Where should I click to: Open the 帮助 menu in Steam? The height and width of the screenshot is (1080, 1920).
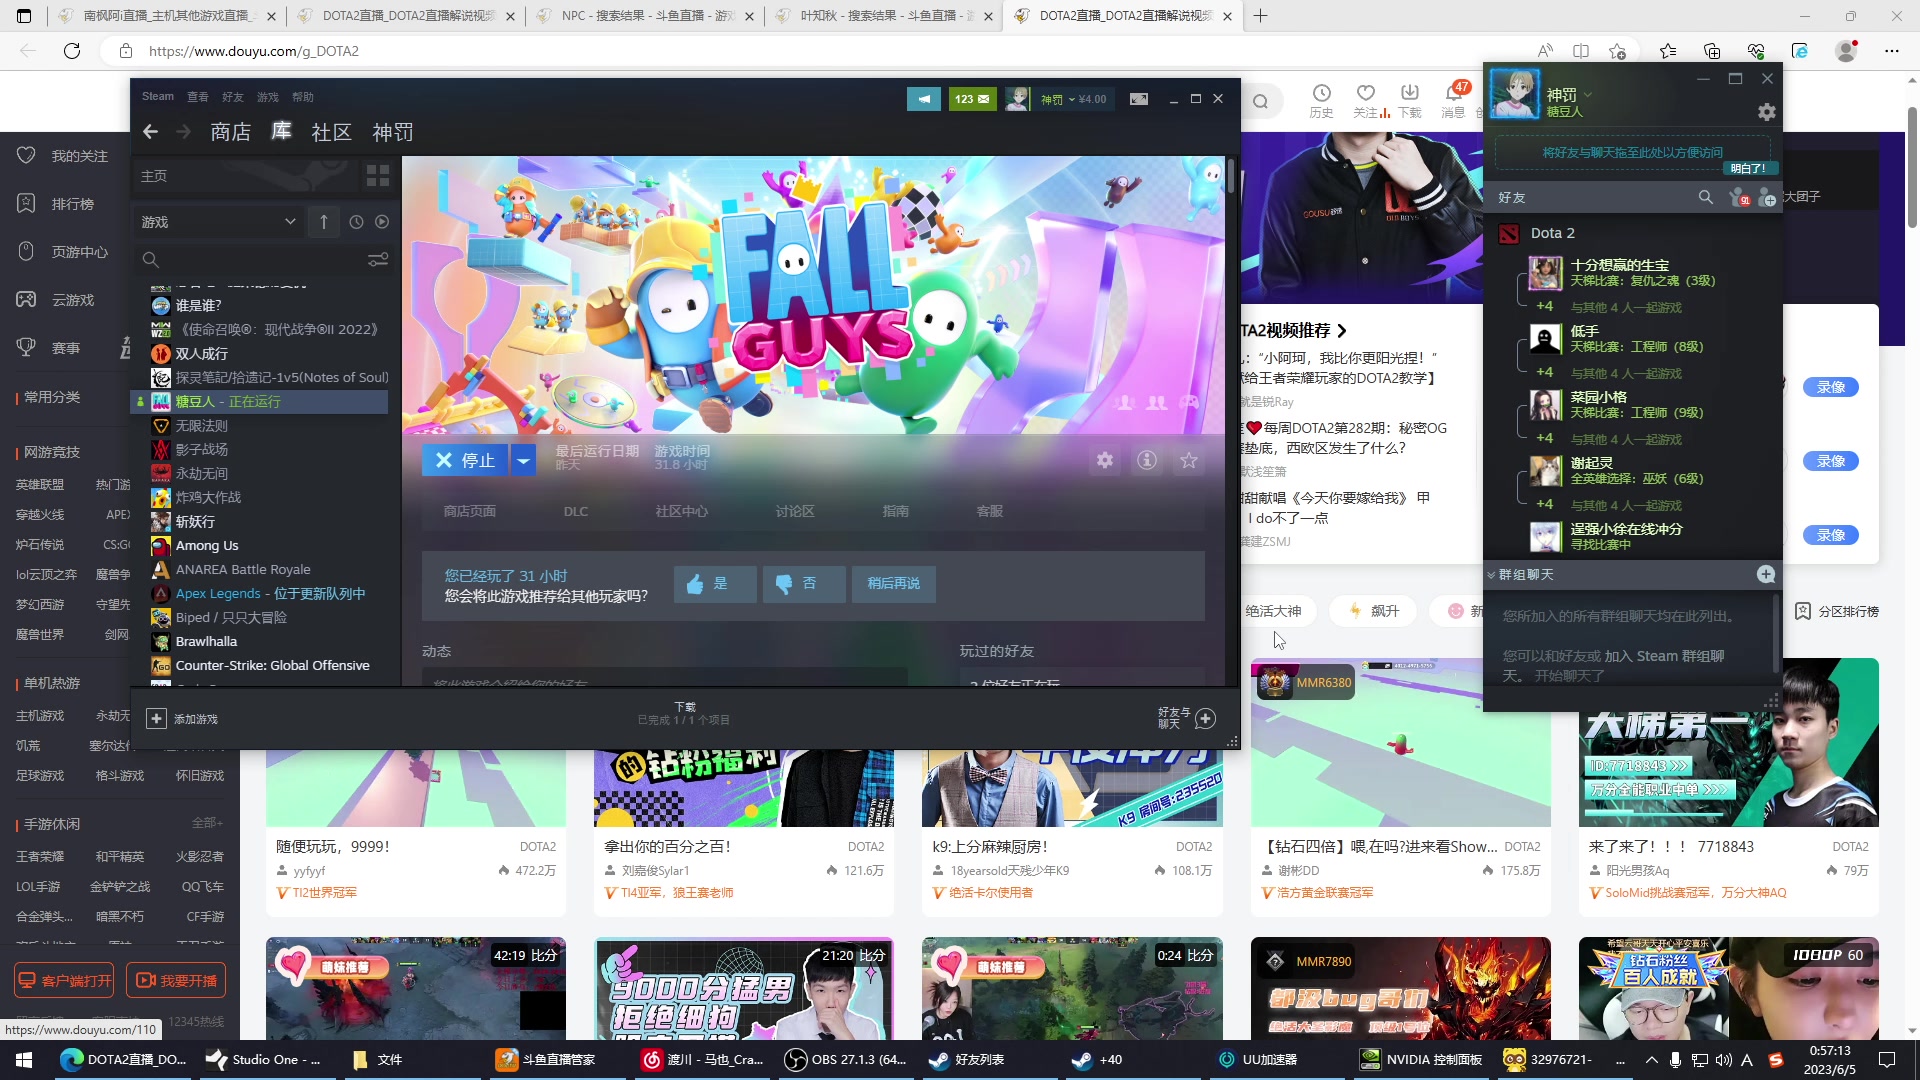303,97
